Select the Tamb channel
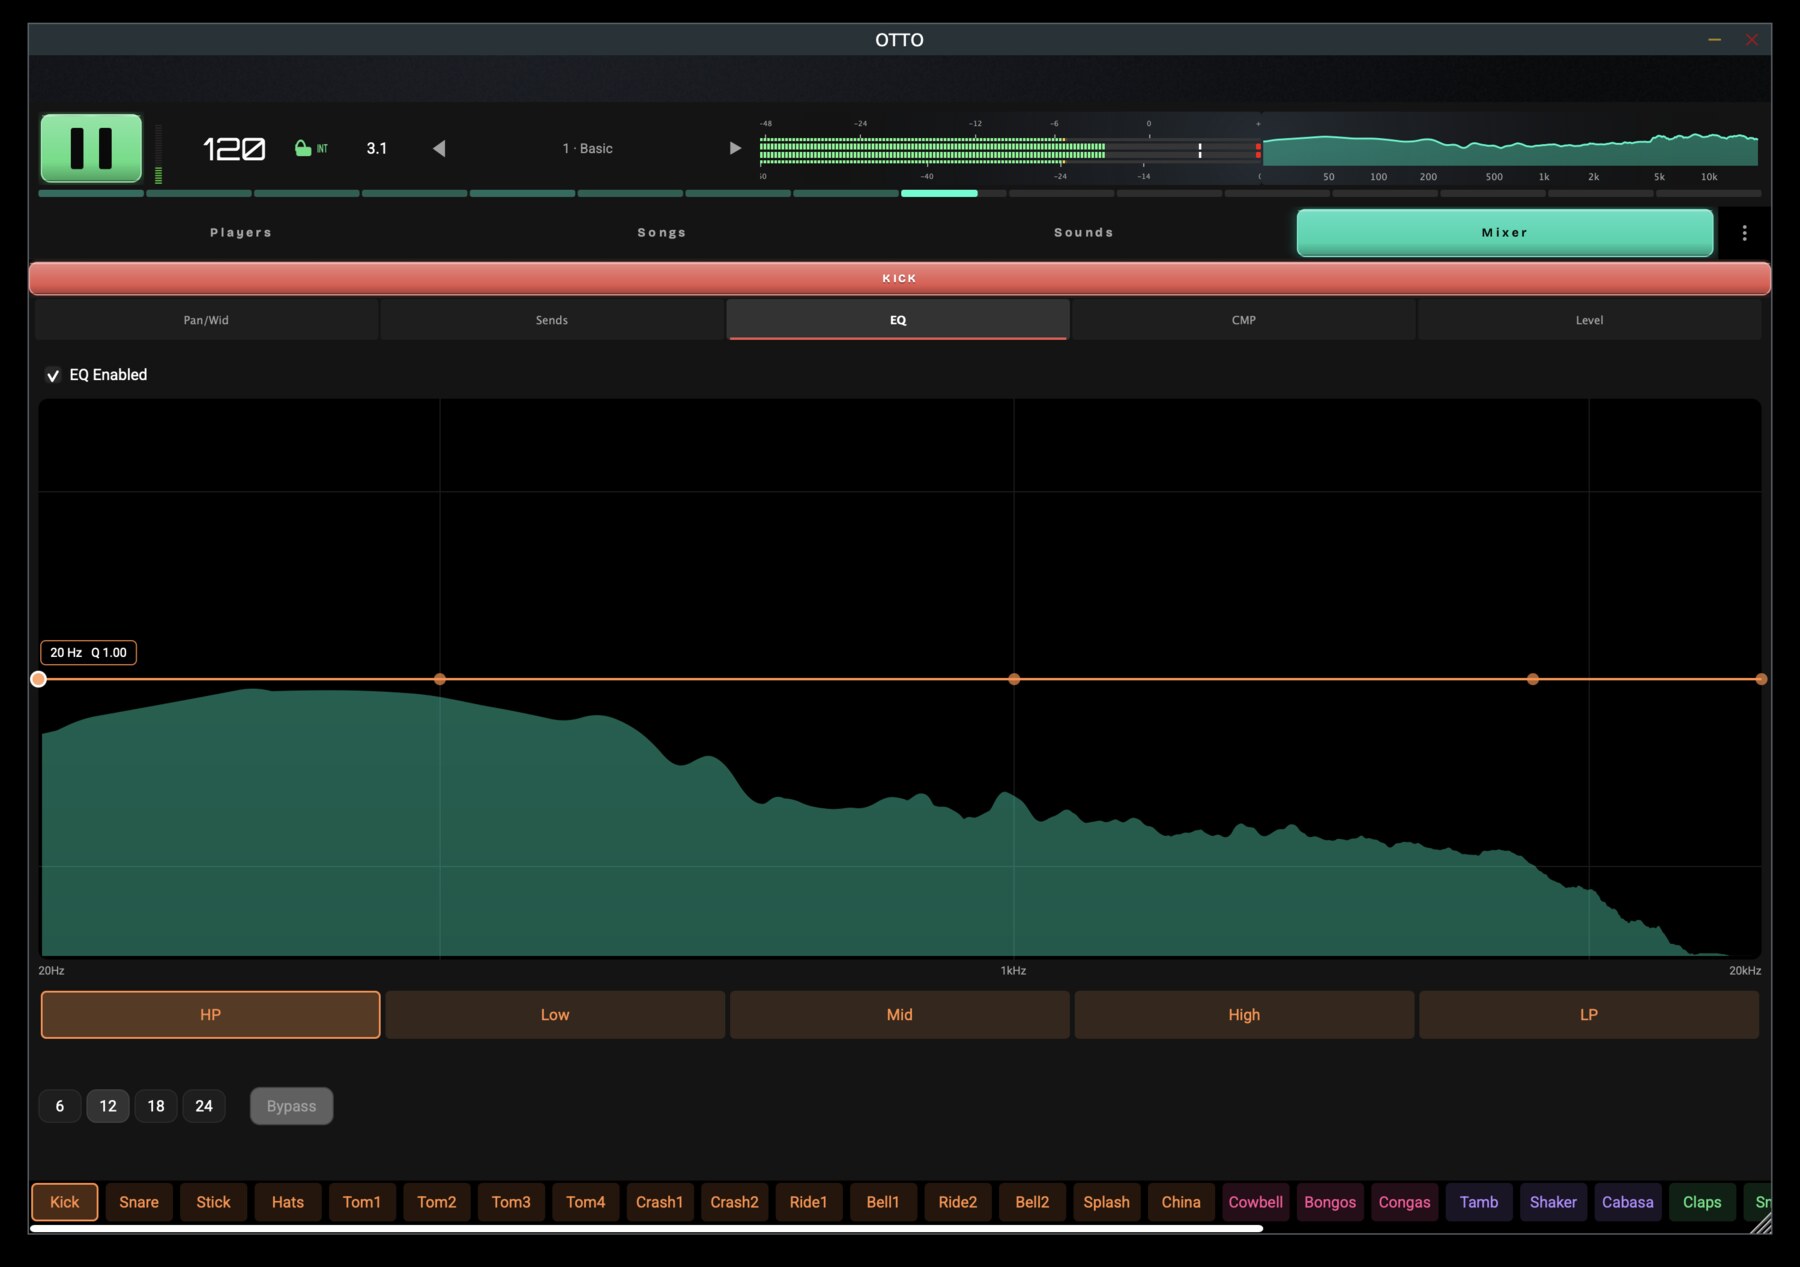Viewport: 1800px width, 1267px height. coord(1479,1202)
